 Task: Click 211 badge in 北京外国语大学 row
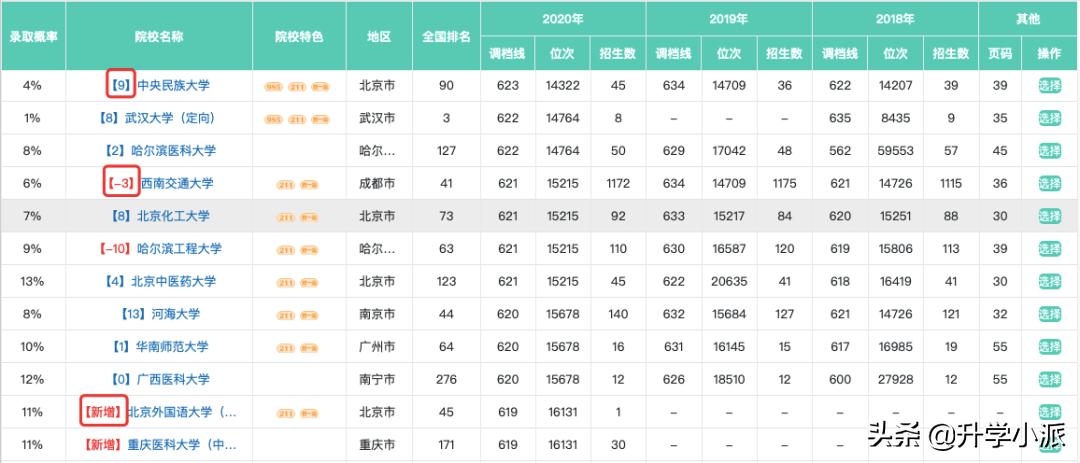click(x=285, y=413)
